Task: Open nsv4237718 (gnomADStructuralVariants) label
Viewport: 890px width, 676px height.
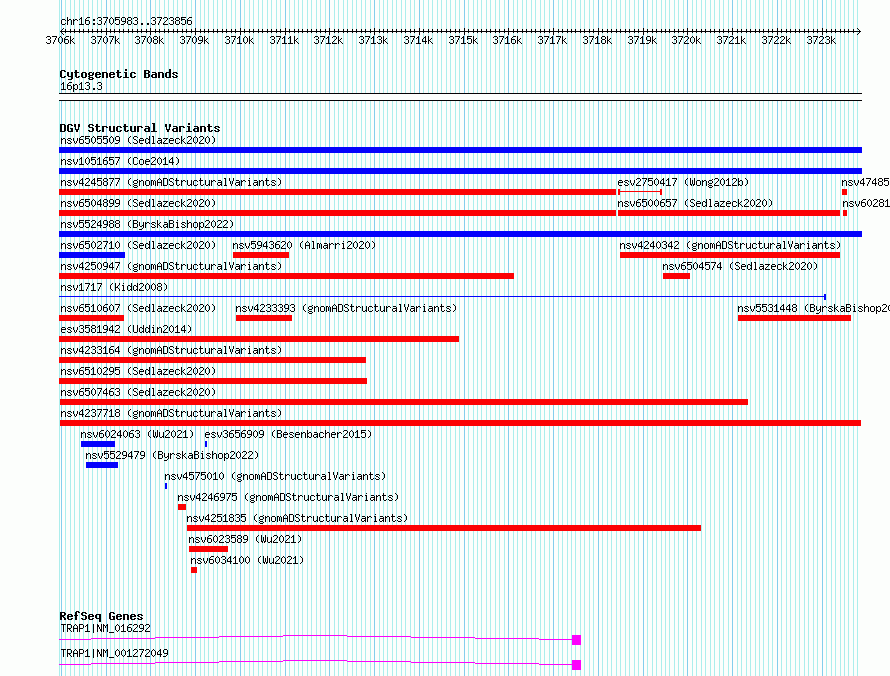Action: tap(171, 413)
